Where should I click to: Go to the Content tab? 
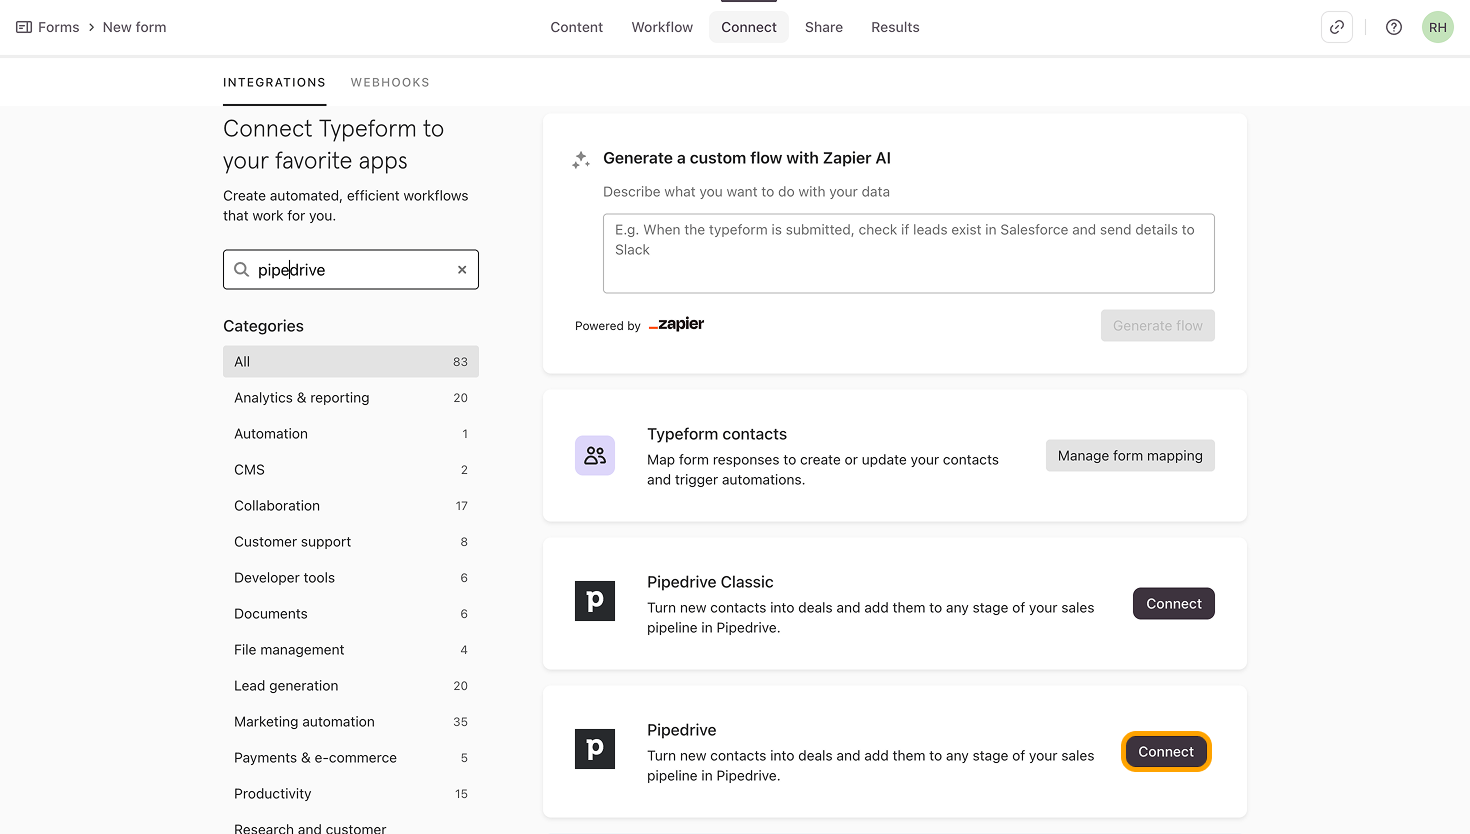[577, 27]
